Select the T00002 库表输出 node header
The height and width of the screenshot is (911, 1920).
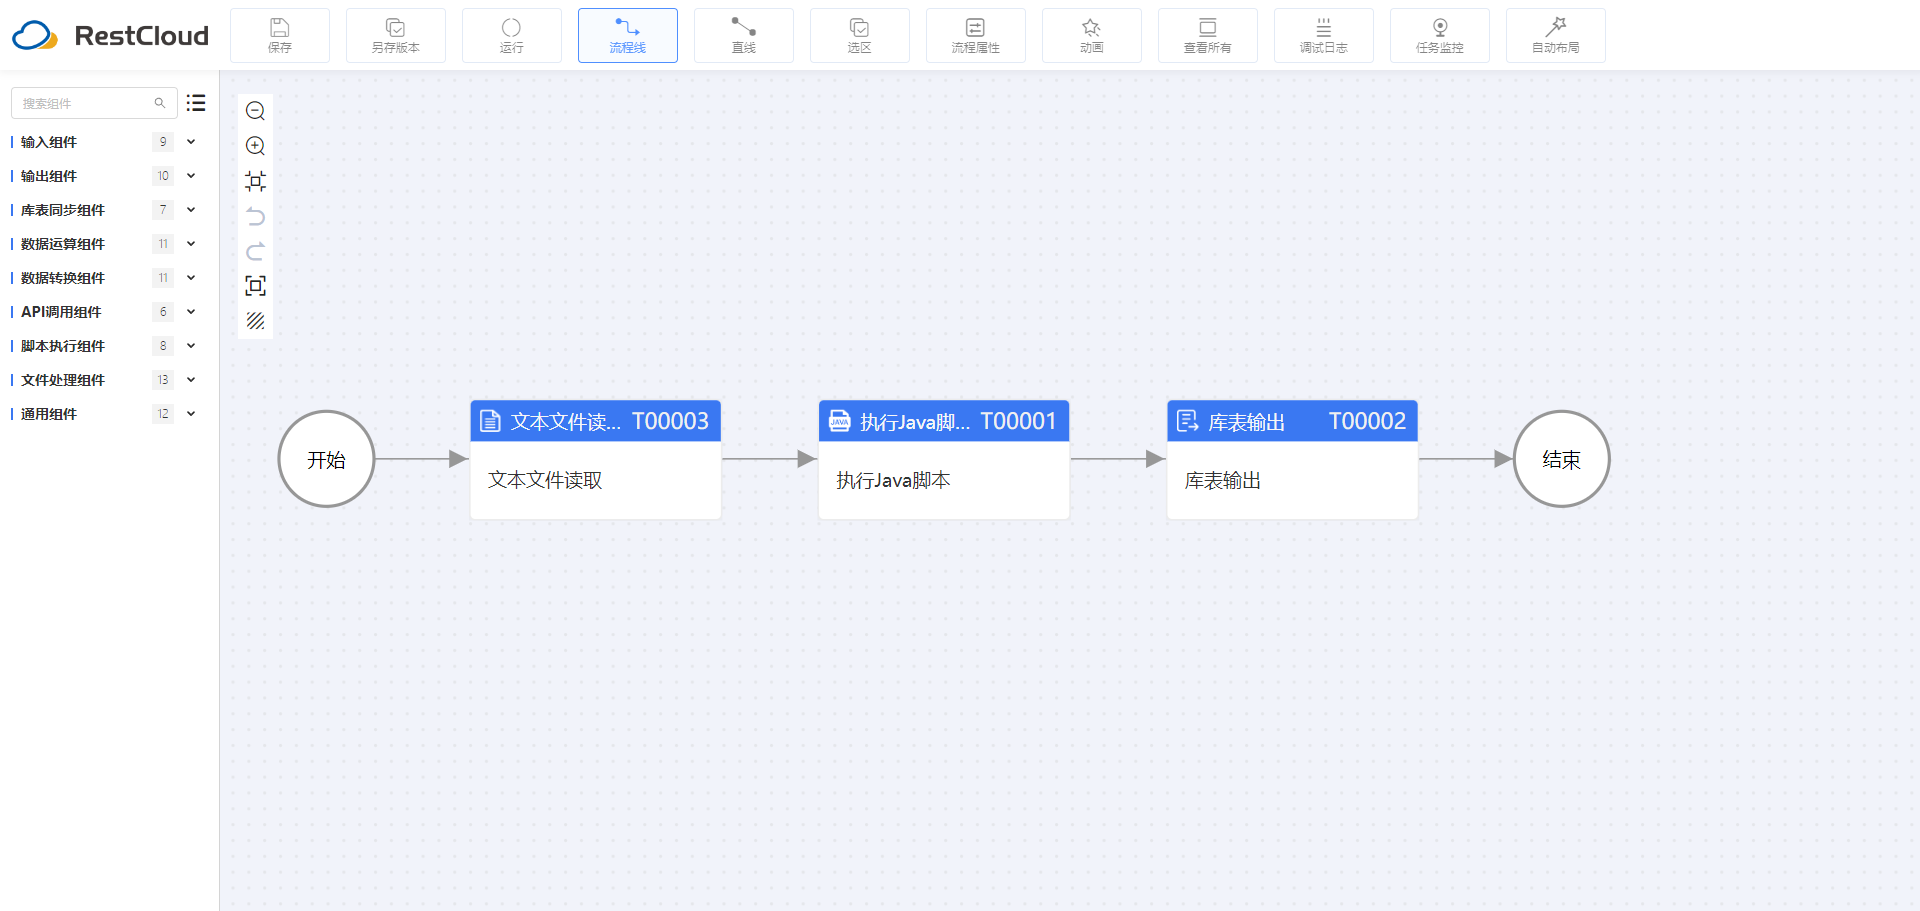(1292, 421)
